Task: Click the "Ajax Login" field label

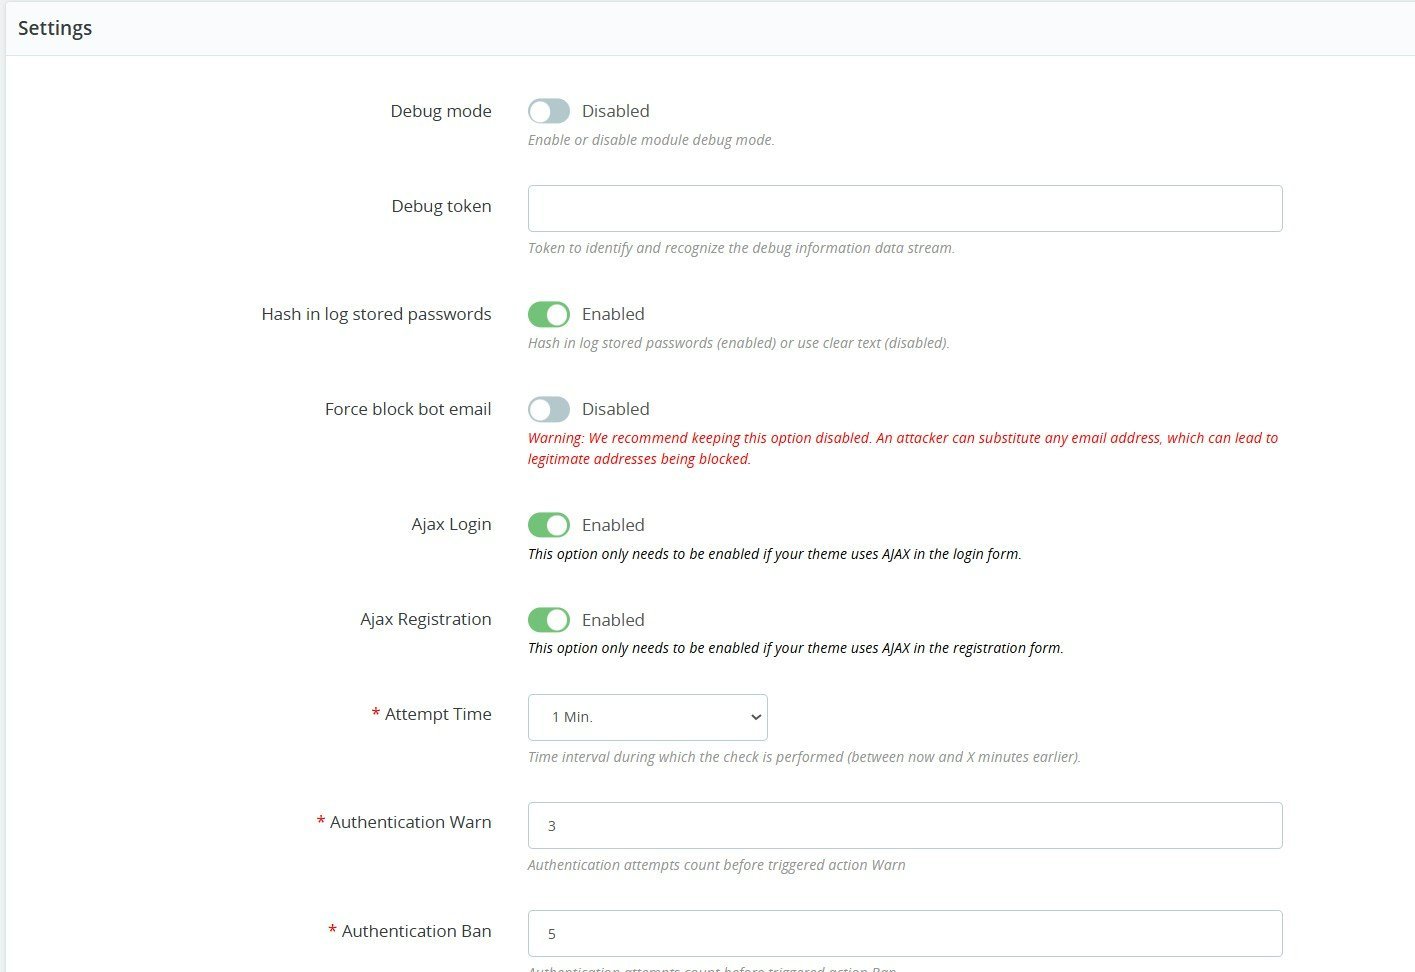Action: pos(451,524)
